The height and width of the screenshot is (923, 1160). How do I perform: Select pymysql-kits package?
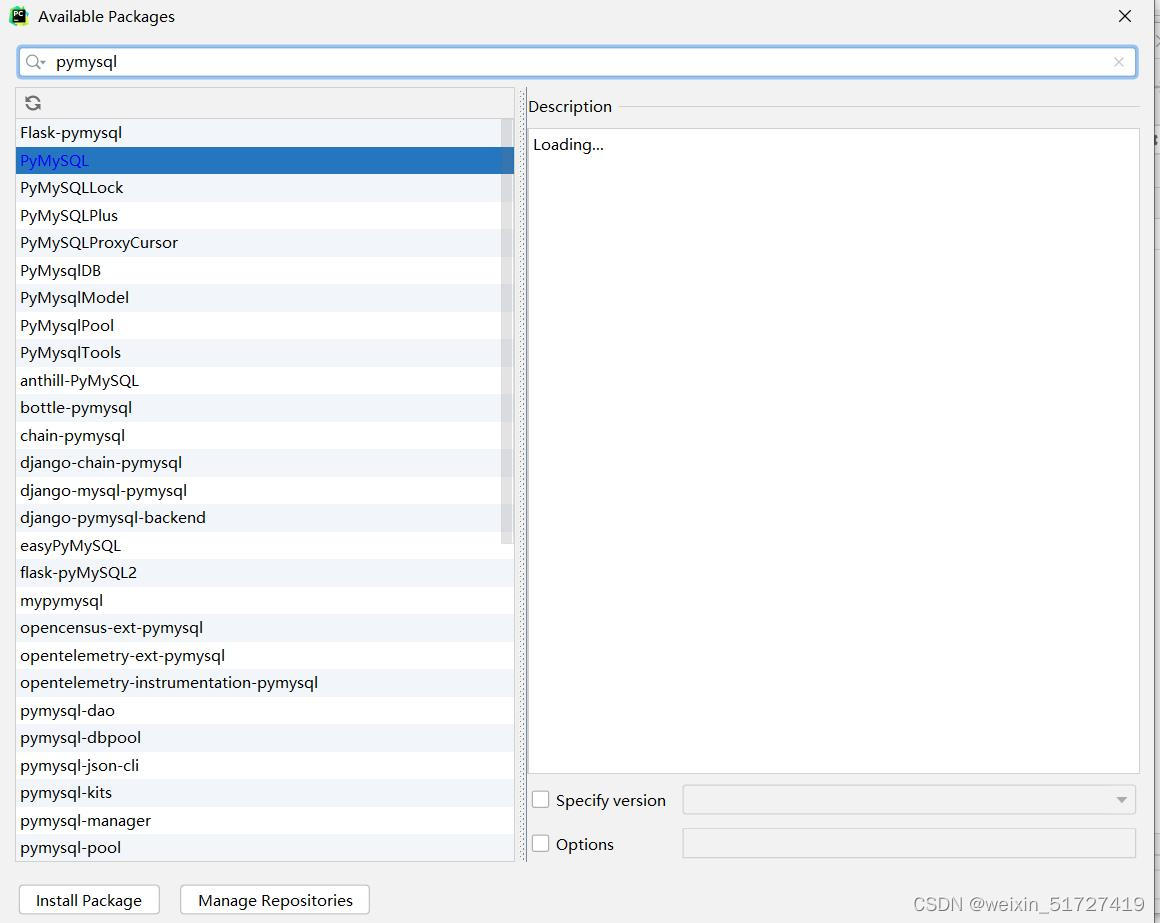point(265,793)
